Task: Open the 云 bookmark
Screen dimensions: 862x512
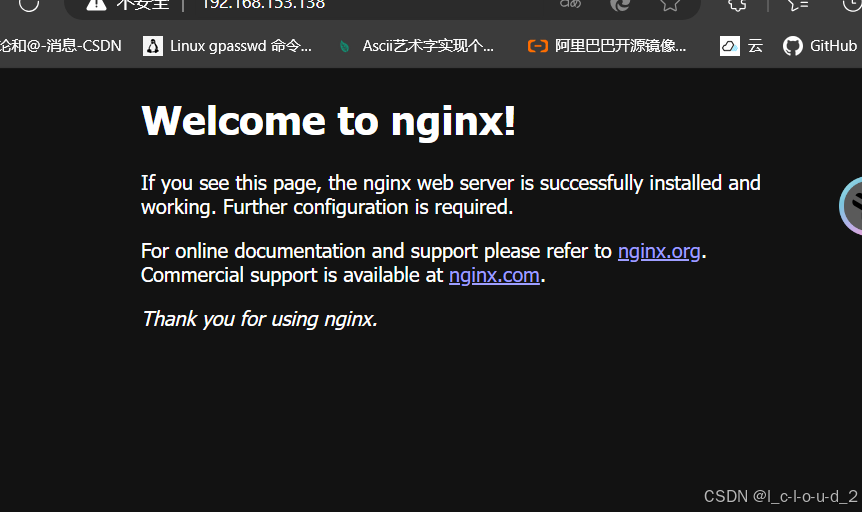Action: click(x=742, y=46)
